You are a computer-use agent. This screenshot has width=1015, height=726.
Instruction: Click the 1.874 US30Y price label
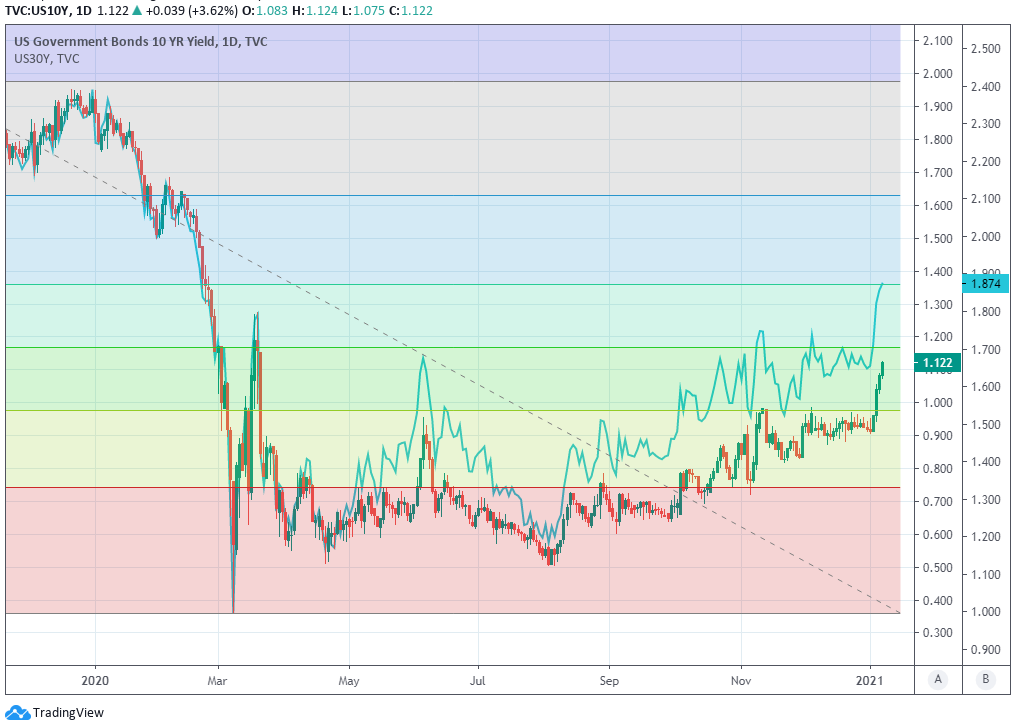[986, 283]
